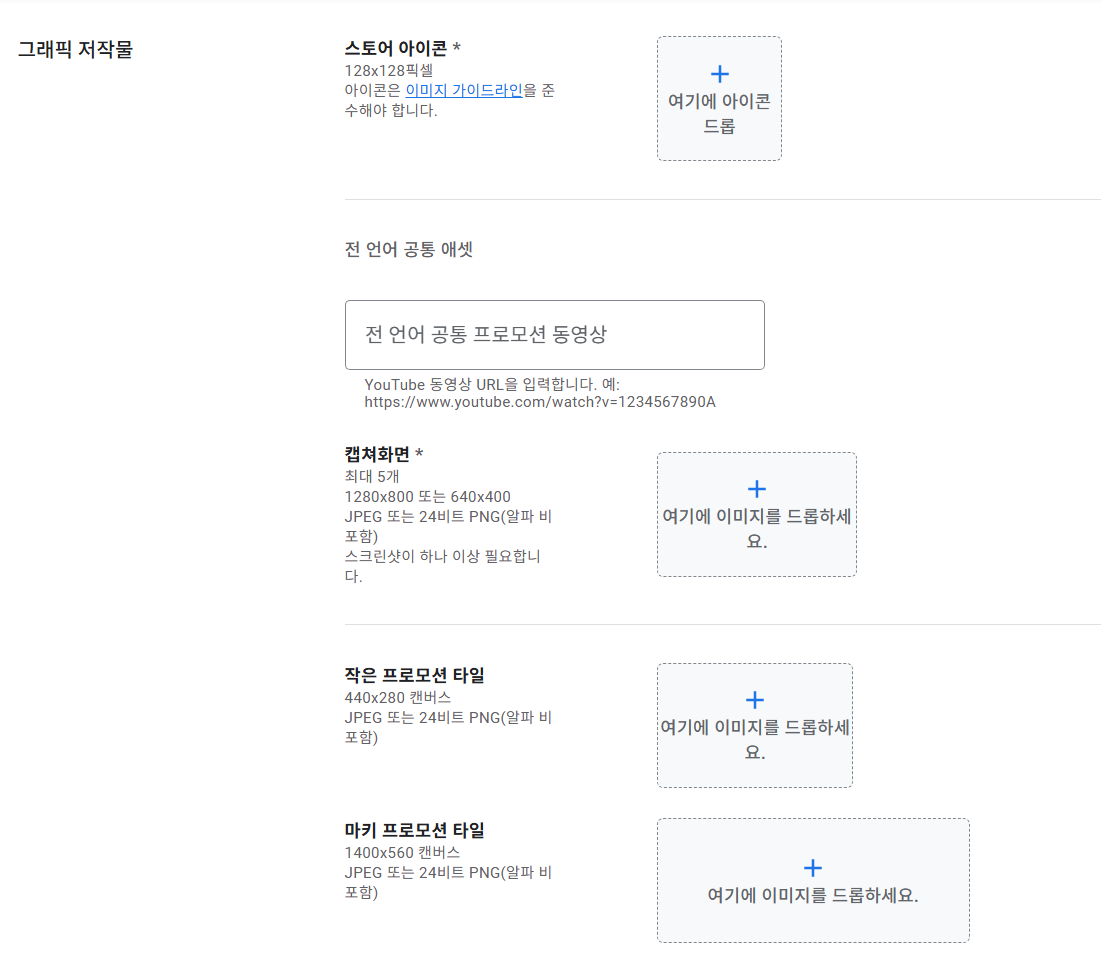
Task: Click the 마키 프로모션 타일 upload box
Action: (x=812, y=880)
